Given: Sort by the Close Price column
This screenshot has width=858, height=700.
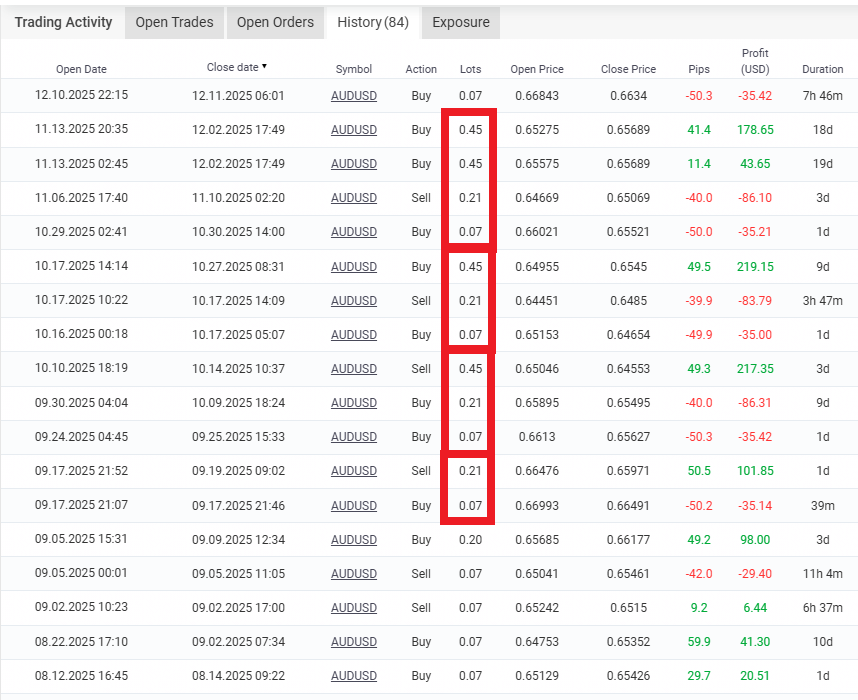Looking at the screenshot, I should tap(627, 69).
